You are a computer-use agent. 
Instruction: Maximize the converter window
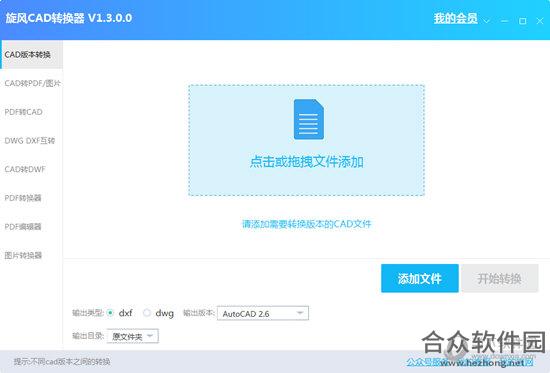click(x=523, y=21)
